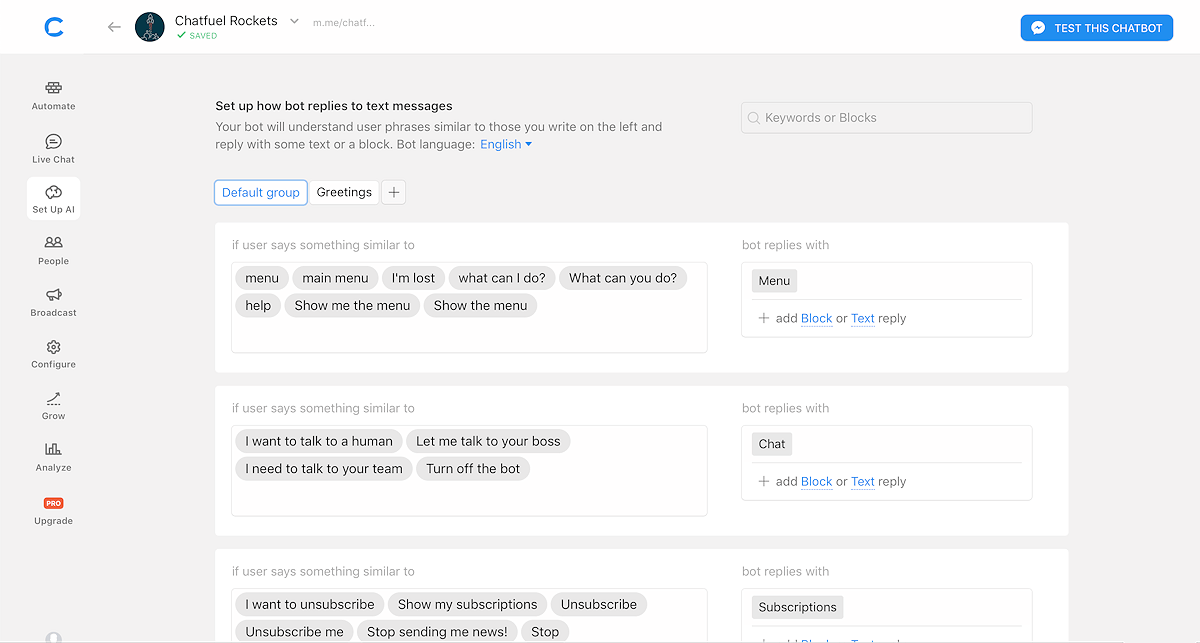The image size is (1200, 643).
Task: Add a new group with plus button
Action: pyautogui.click(x=394, y=192)
